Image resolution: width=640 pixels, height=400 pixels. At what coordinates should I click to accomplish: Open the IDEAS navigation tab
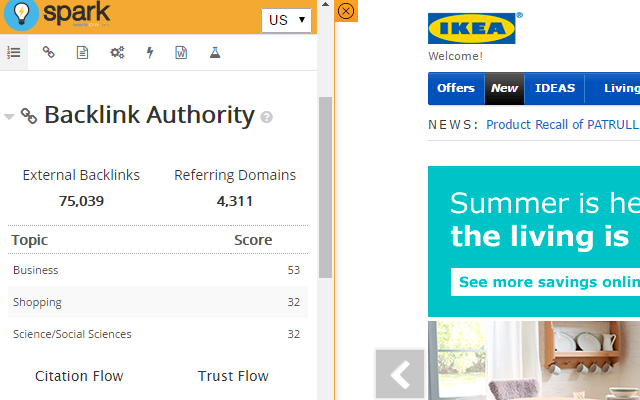[x=555, y=88]
